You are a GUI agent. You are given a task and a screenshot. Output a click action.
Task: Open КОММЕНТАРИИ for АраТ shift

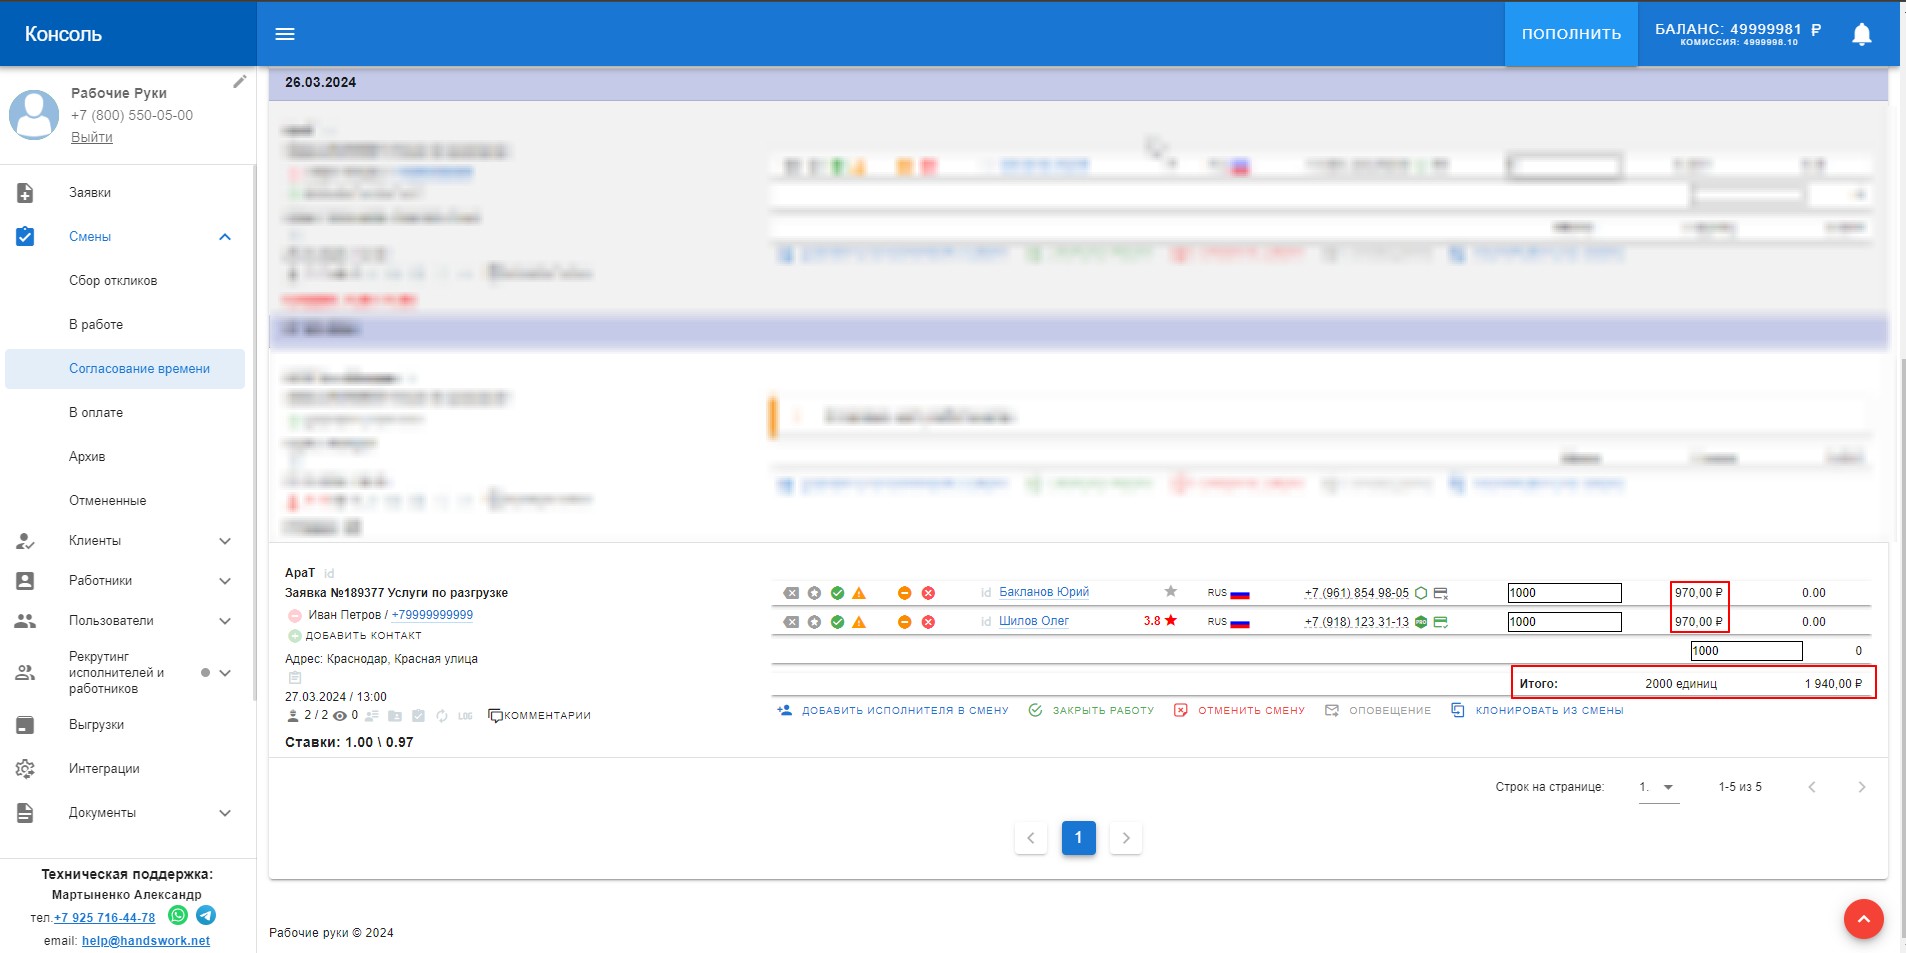(x=539, y=716)
